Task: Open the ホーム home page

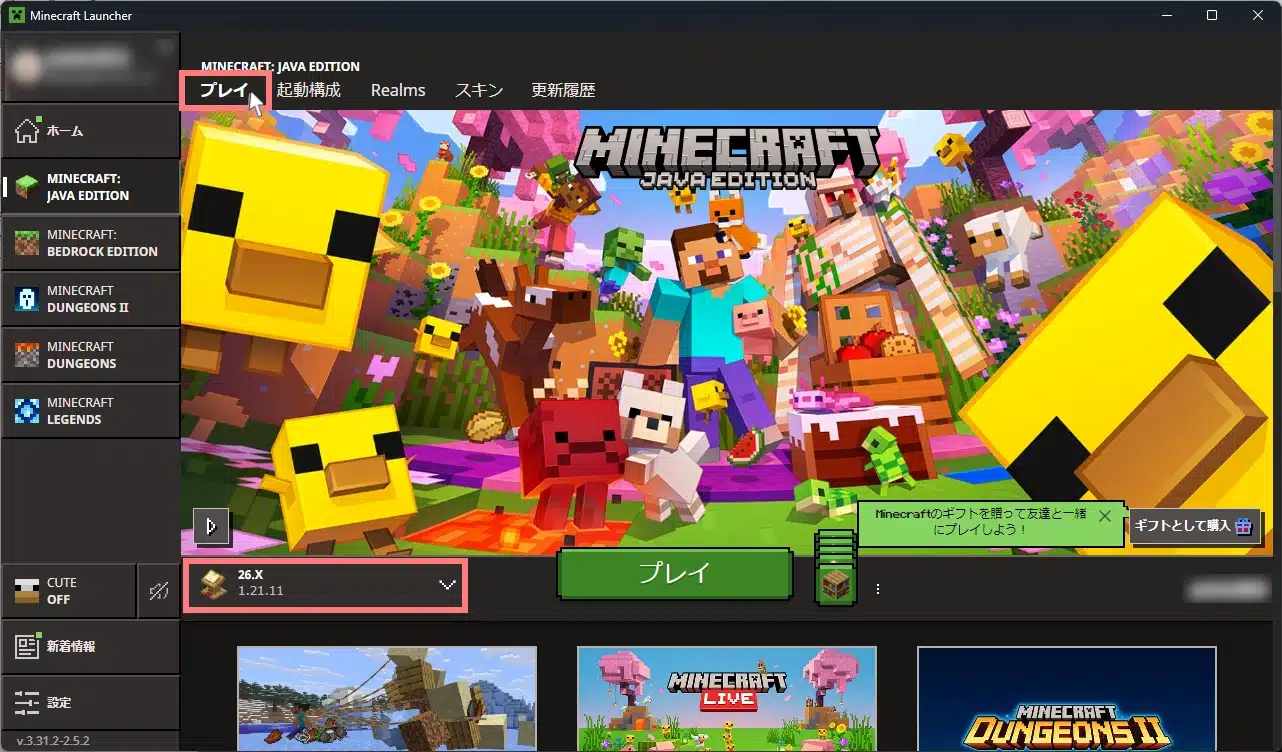Action: [90, 131]
